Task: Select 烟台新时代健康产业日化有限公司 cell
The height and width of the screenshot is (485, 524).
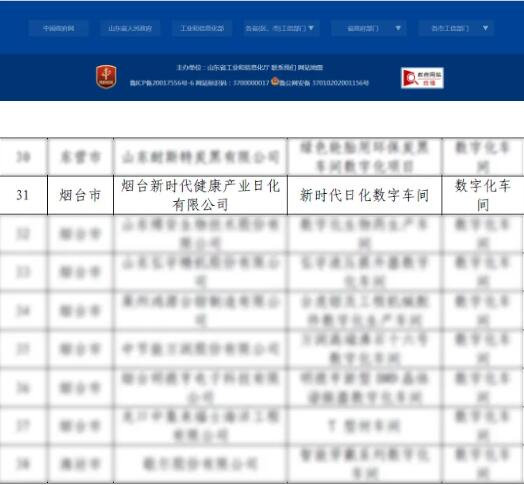Action: point(200,195)
